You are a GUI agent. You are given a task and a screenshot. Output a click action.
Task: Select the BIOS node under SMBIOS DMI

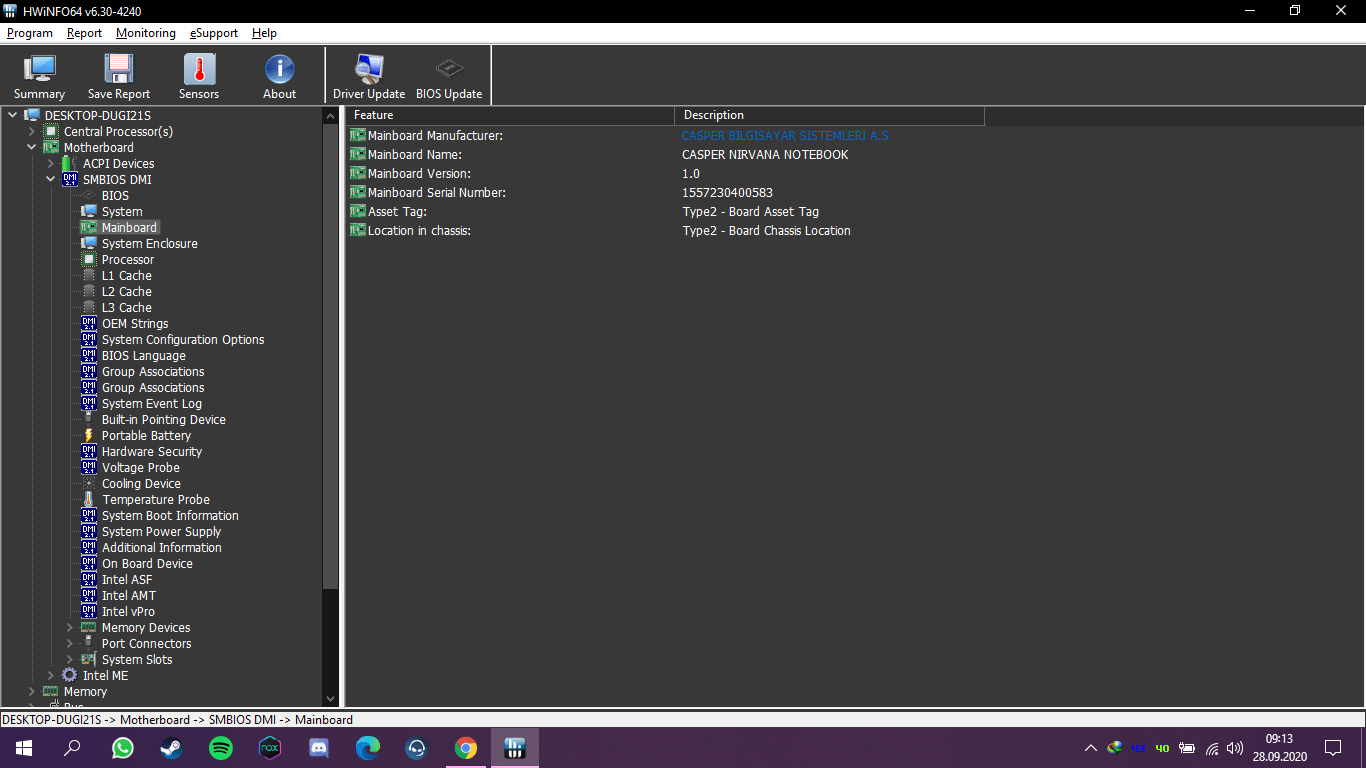(x=115, y=196)
